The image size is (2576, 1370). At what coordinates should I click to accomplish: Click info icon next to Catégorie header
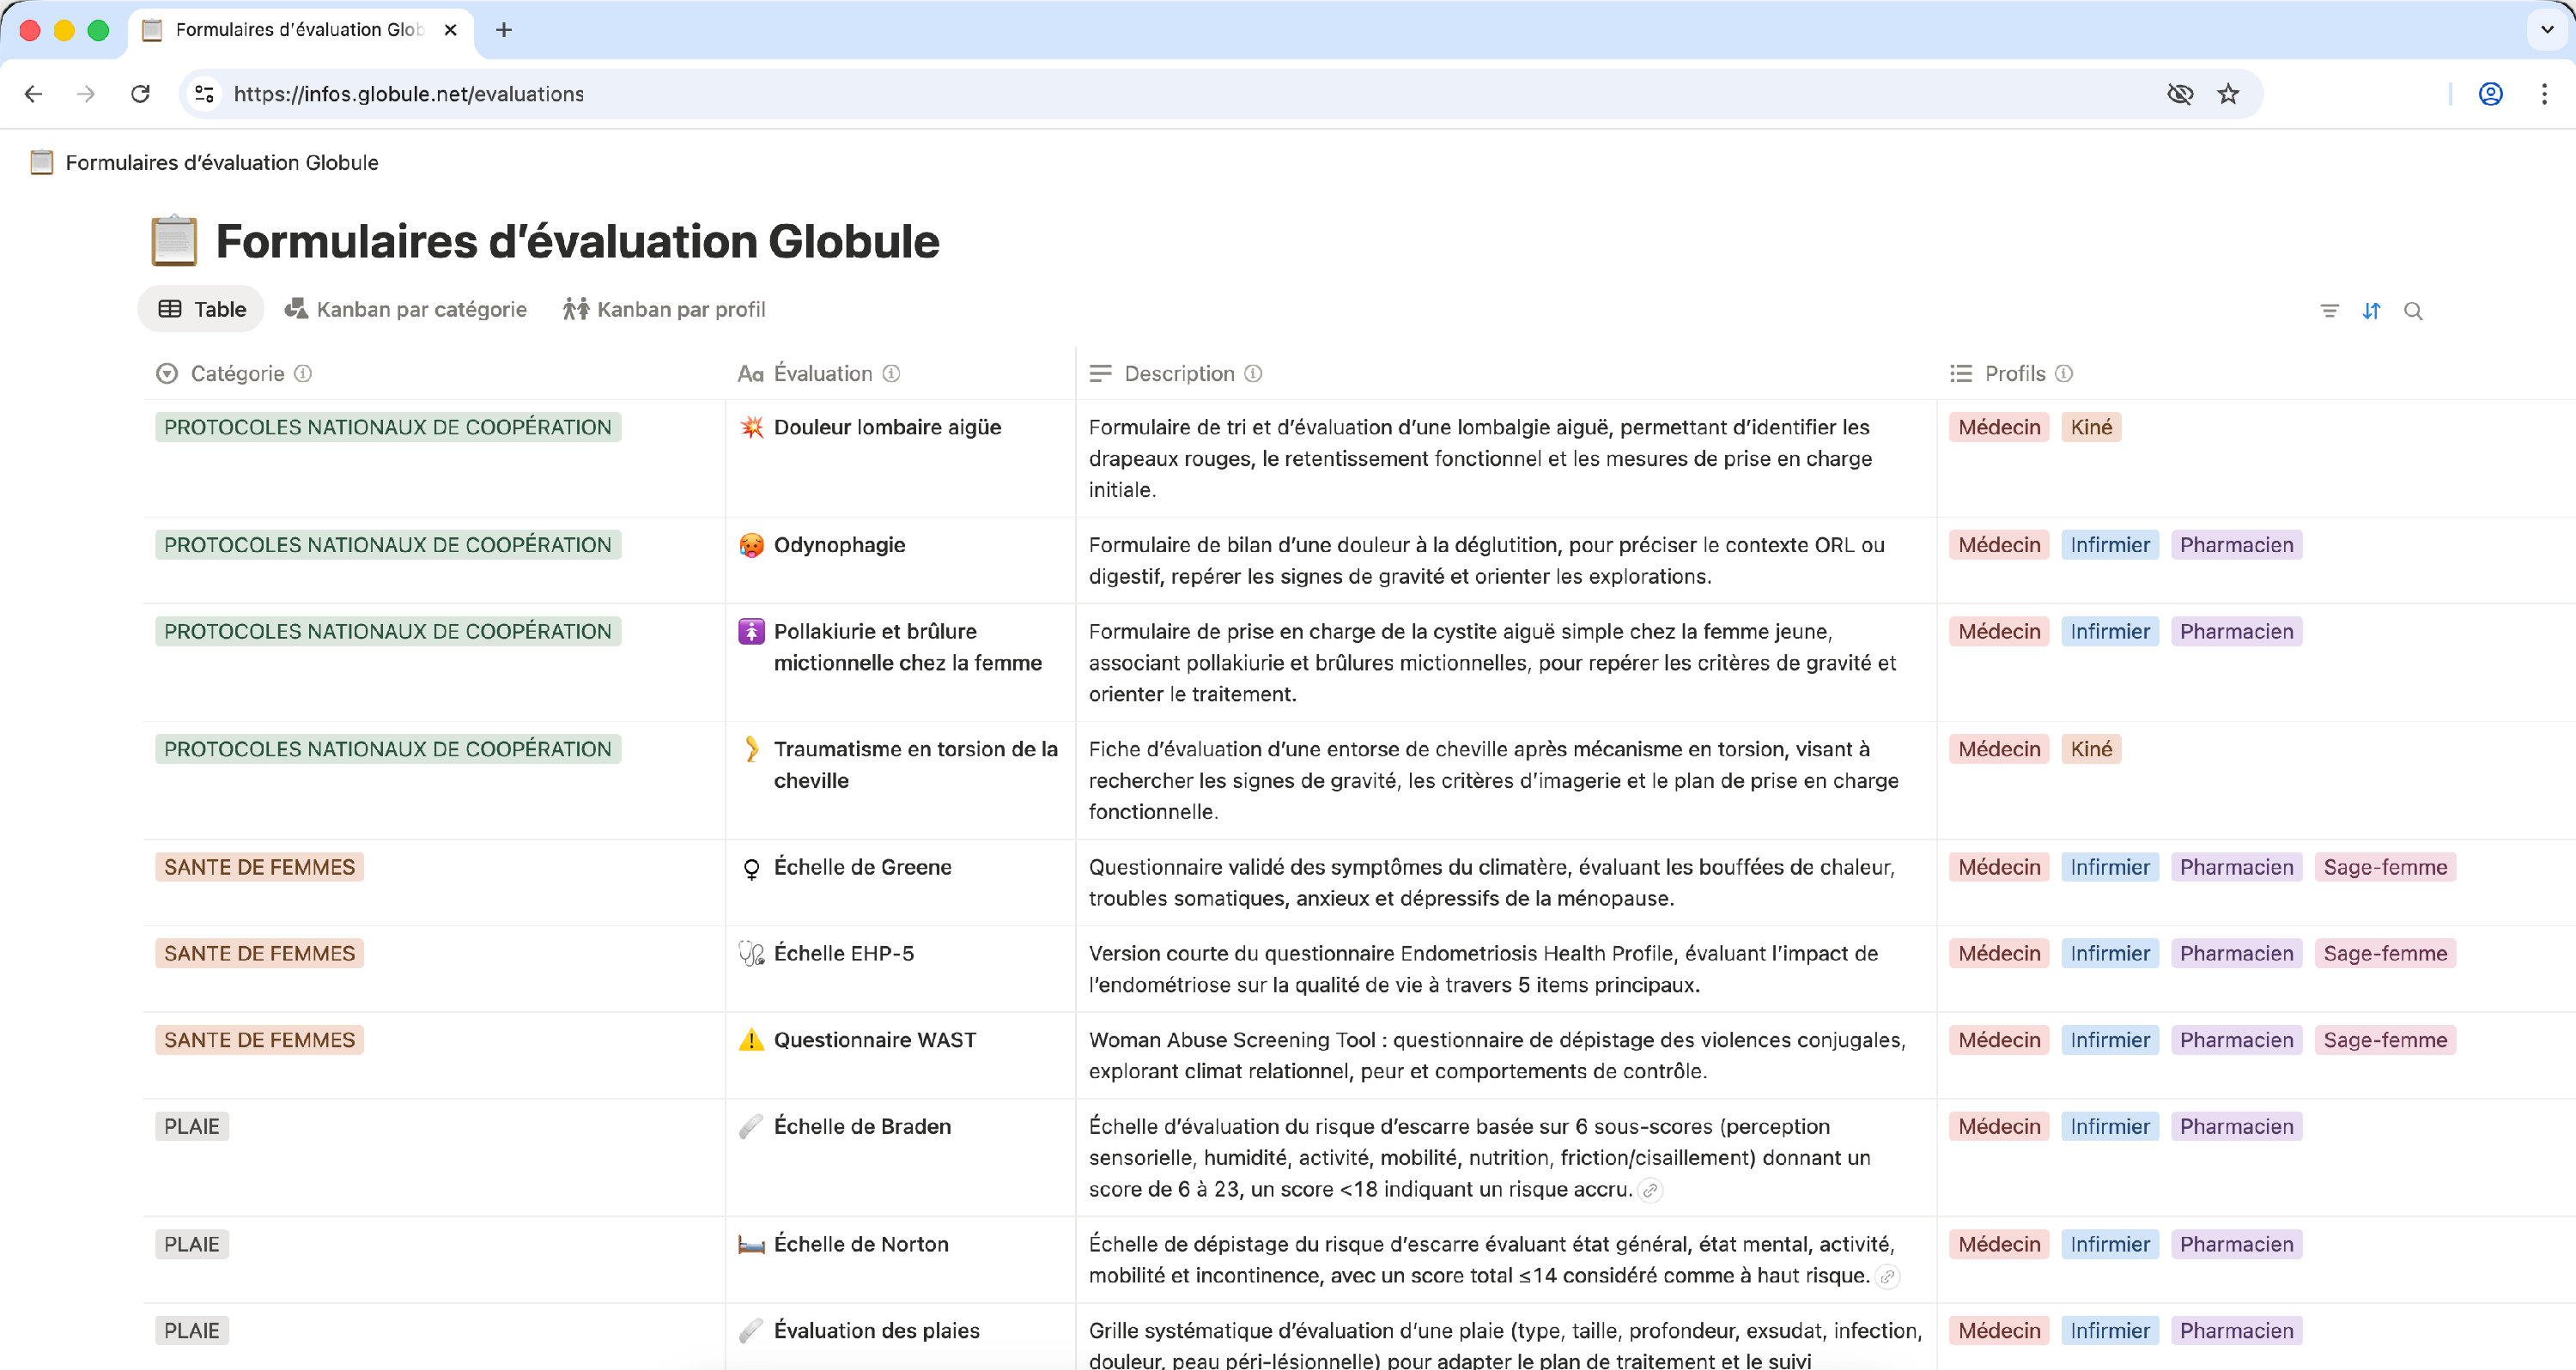(x=303, y=373)
